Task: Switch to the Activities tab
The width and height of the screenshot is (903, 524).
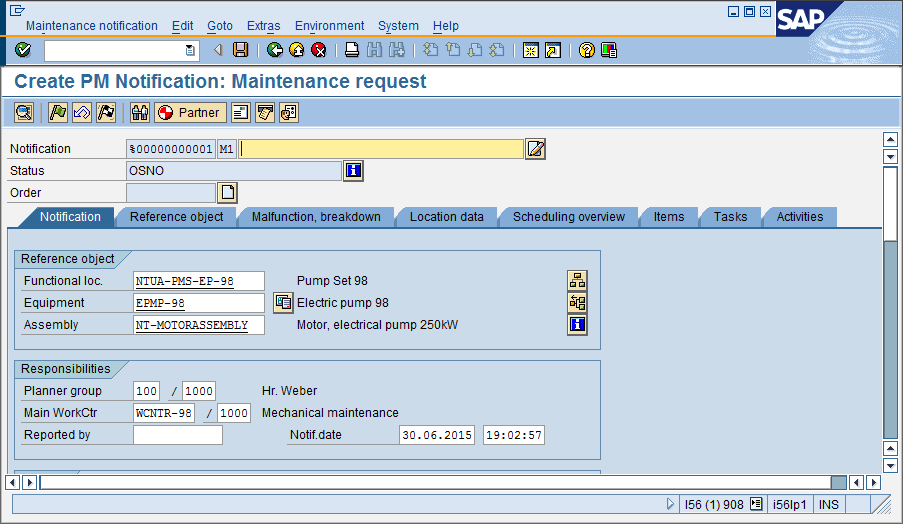Action: (x=799, y=217)
